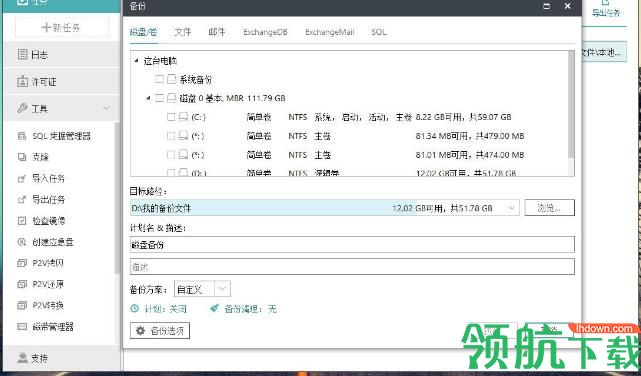Click the 日志 log icon in sidebar

tap(22, 54)
